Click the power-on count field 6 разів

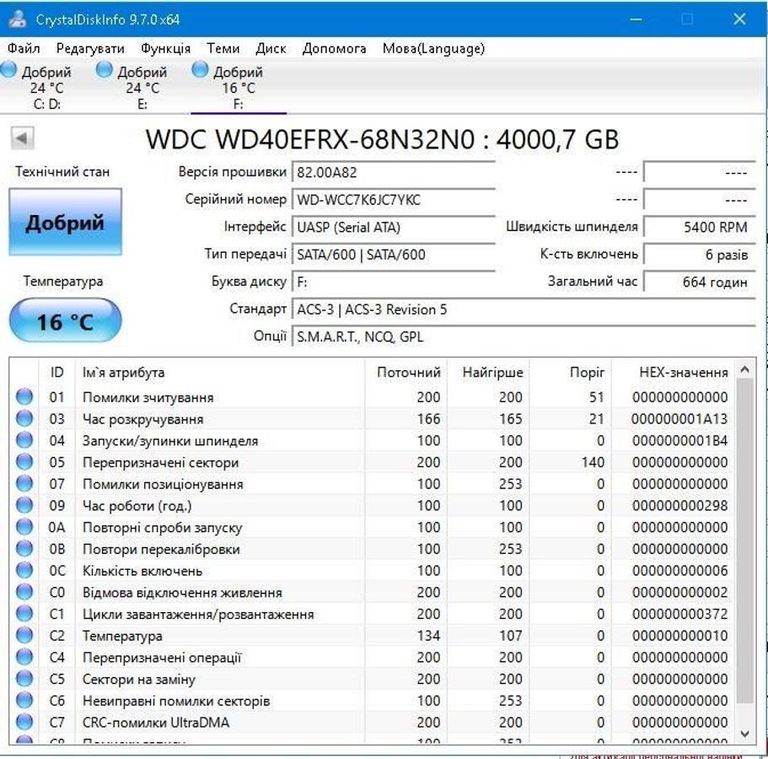(x=699, y=255)
